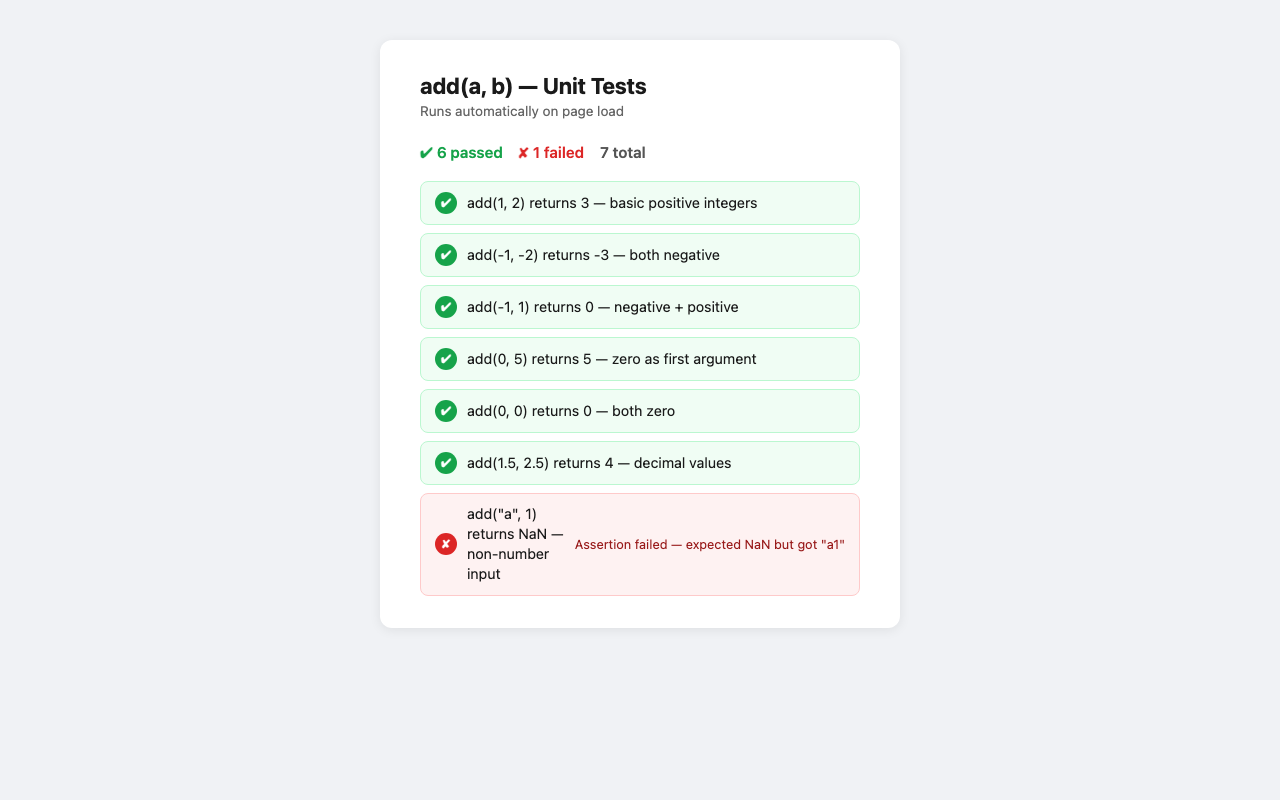Click the "add(a, b) — Unit Tests" heading
The height and width of the screenshot is (800, 1280).
click(x=533, y=86)
